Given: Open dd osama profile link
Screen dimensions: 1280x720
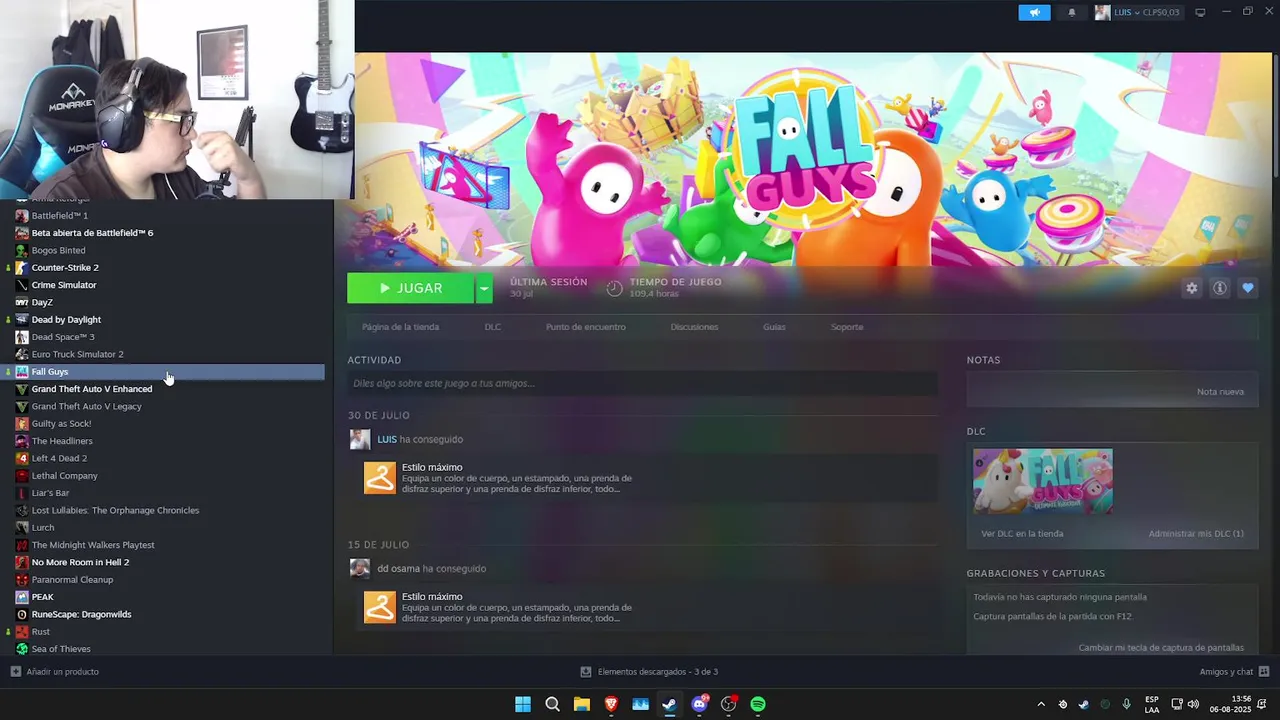Looking at the screenshot, I should click(x=398, y=568).
